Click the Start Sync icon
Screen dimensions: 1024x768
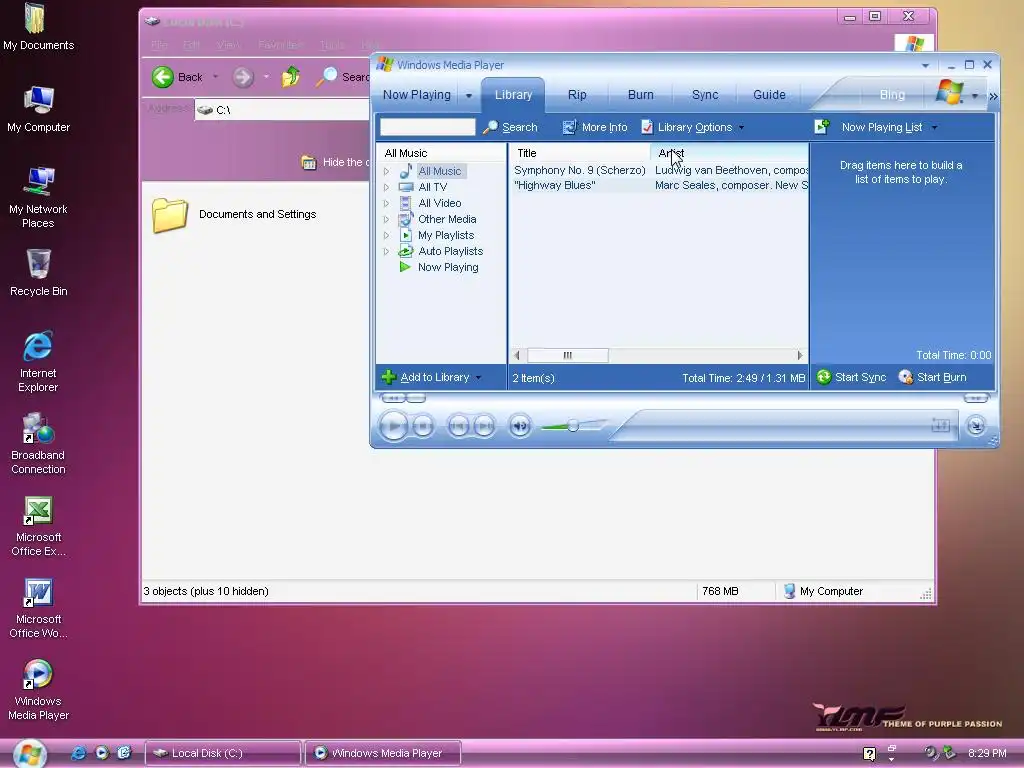(824, 377)
